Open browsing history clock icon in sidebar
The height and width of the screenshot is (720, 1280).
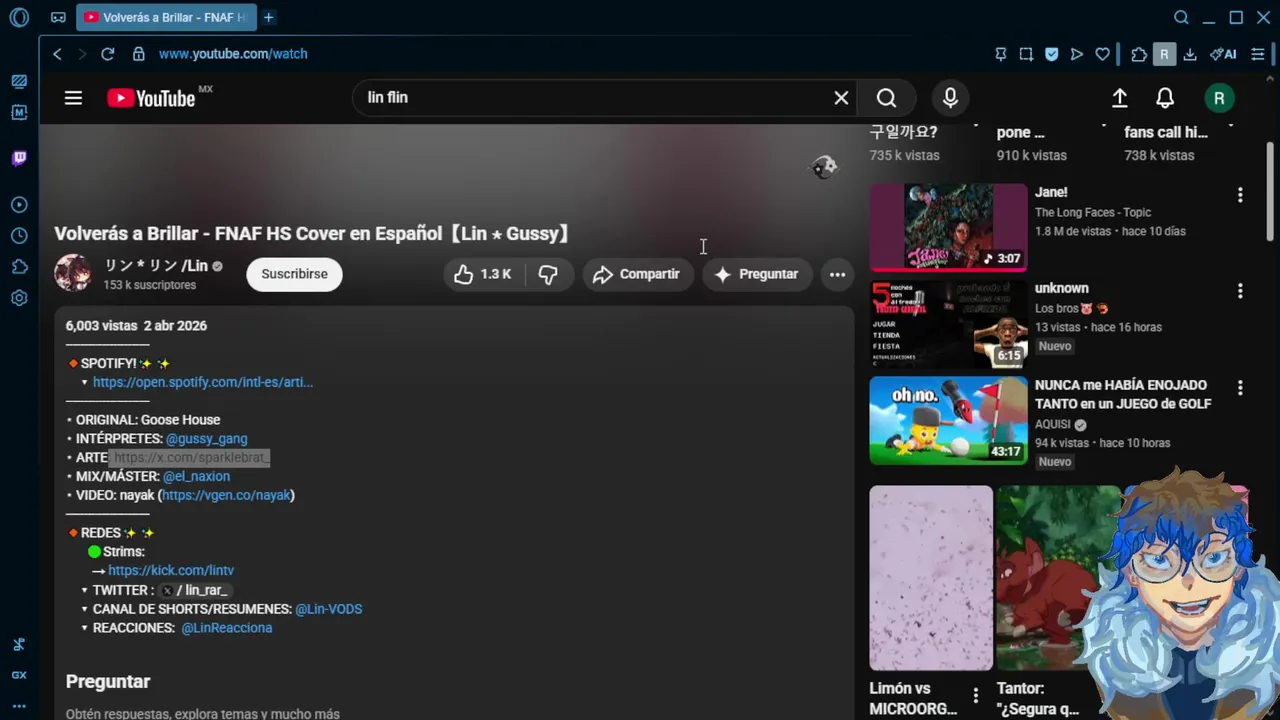tap(19, 236)
